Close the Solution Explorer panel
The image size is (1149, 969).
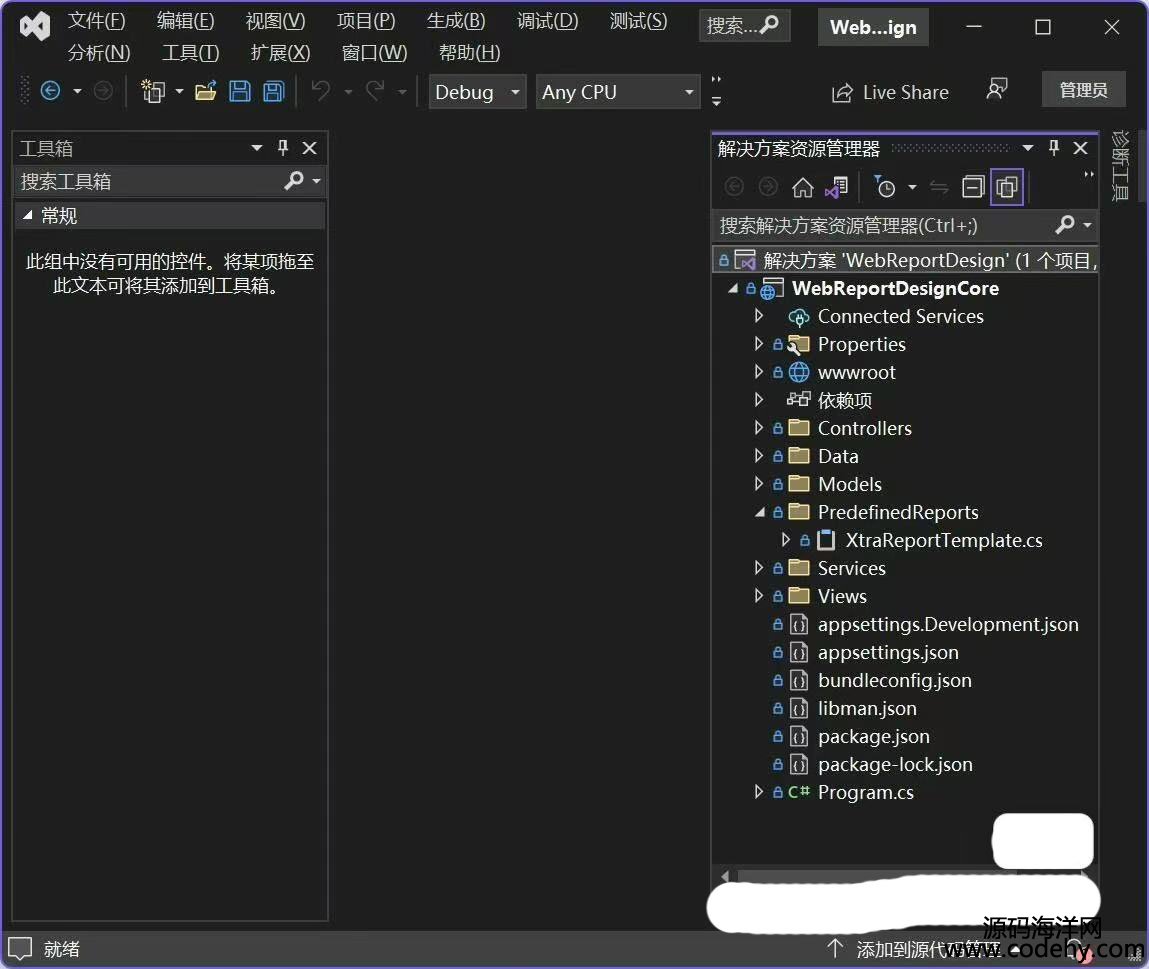(x=1080, y=148)
